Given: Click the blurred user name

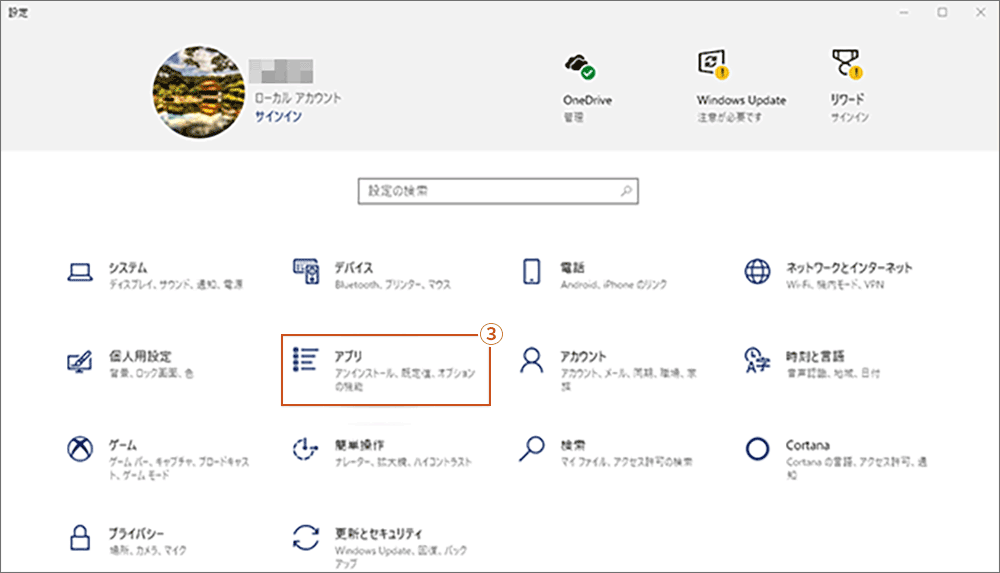Looking at the screenshot, I should click(x=281, y=71).
